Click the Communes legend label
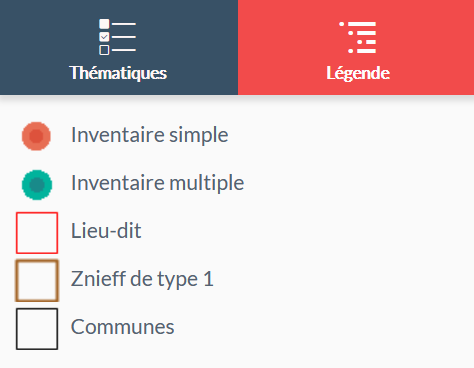This screenshot has height=368, width=474. click(x=122, y=327)
